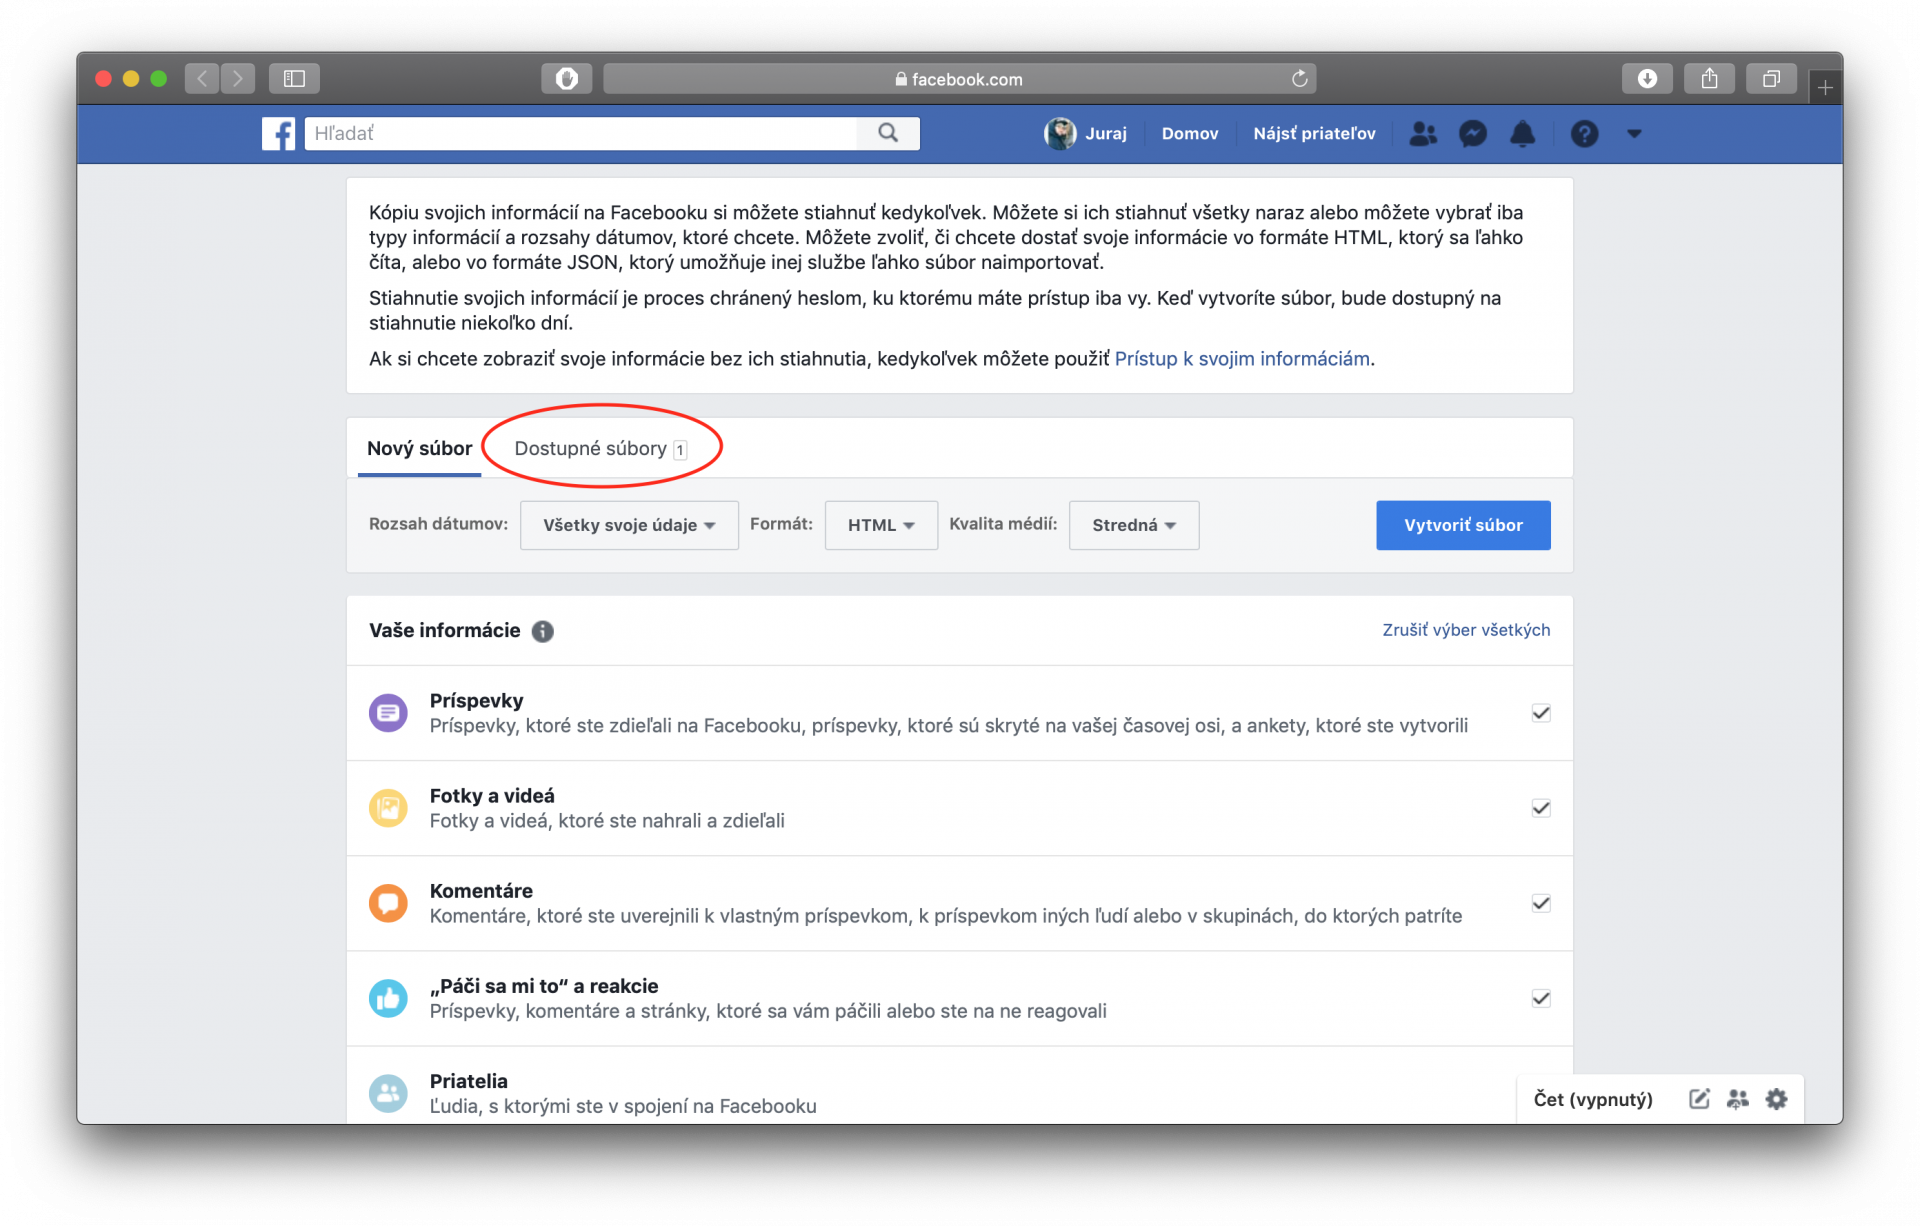The height and width of the screenshot is (1226, 1920).
Task: Expand the account menu arrow
Action: coord(1634,133)
